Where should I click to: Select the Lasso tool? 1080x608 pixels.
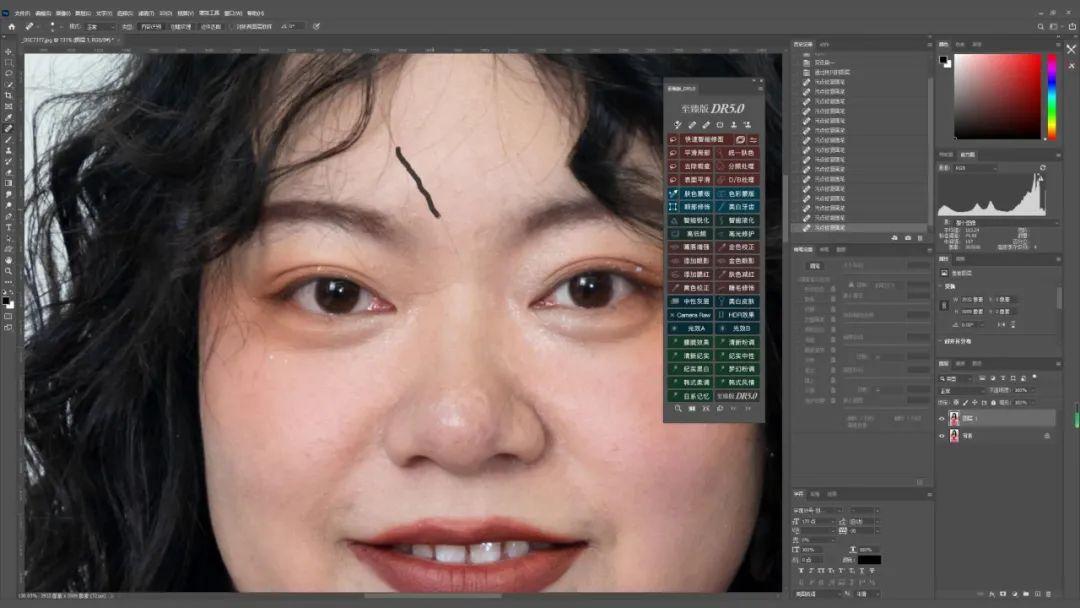click(8, 73)
